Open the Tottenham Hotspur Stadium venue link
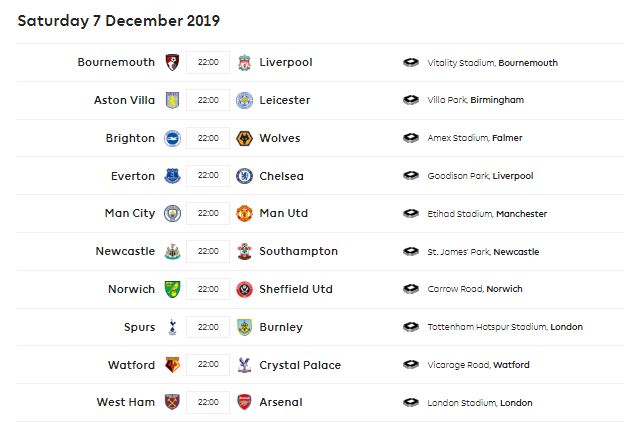This screenshot has height=436, width=624. [x=505, y=327]
